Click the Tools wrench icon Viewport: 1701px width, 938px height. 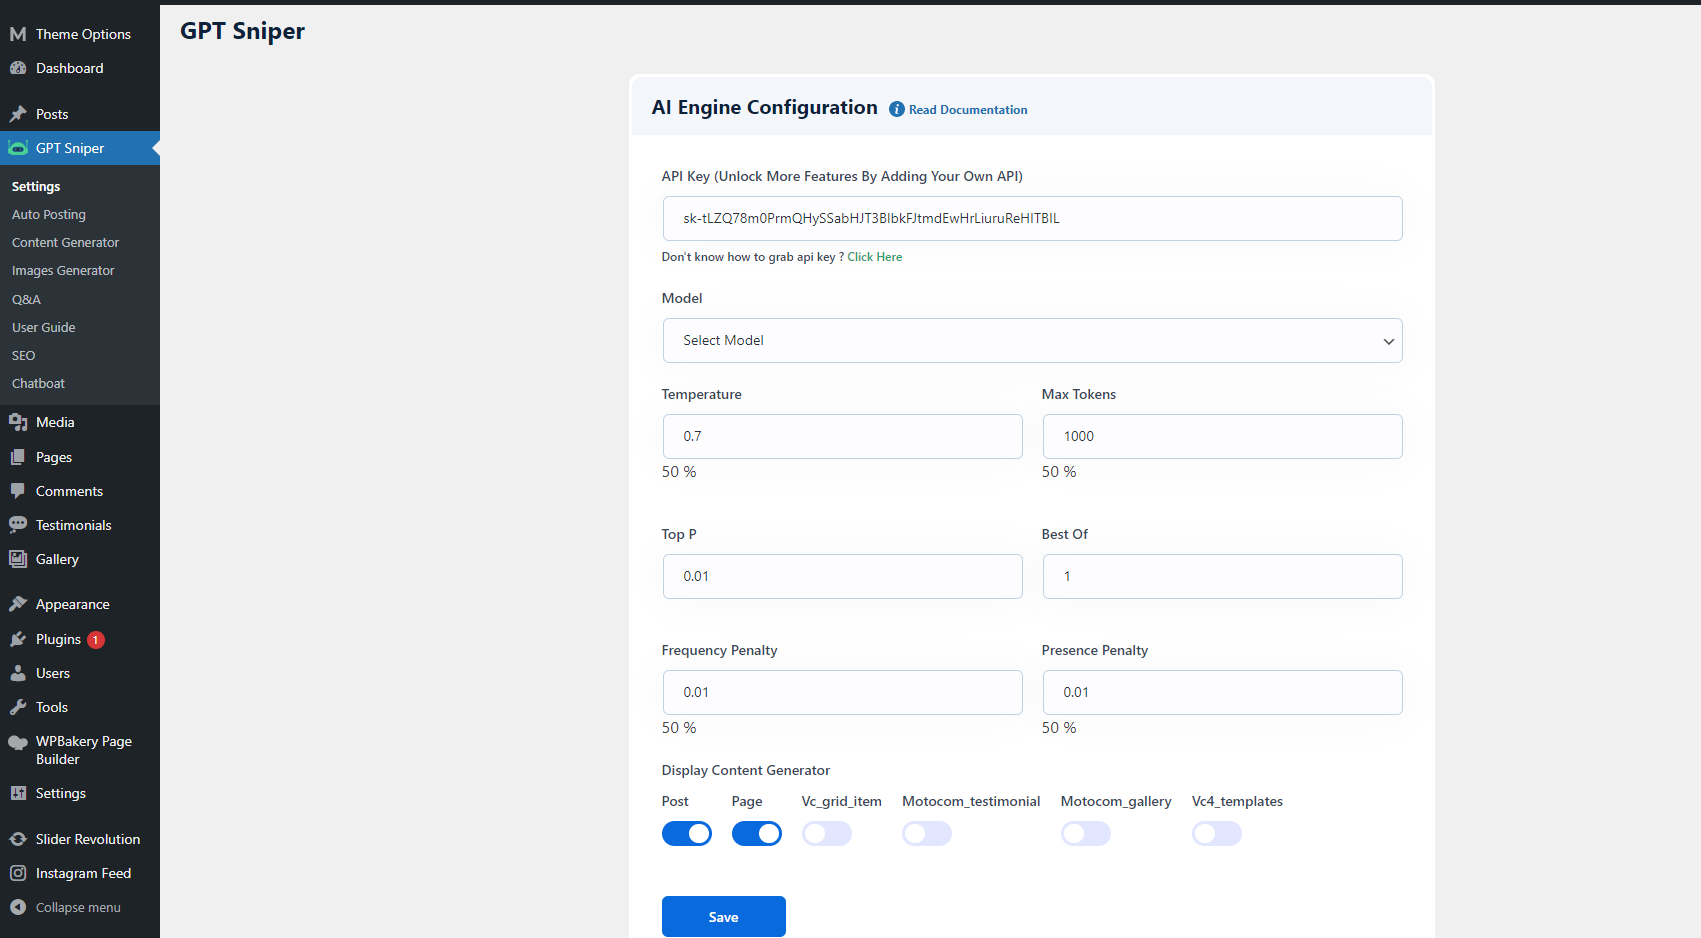coord(18,707)
